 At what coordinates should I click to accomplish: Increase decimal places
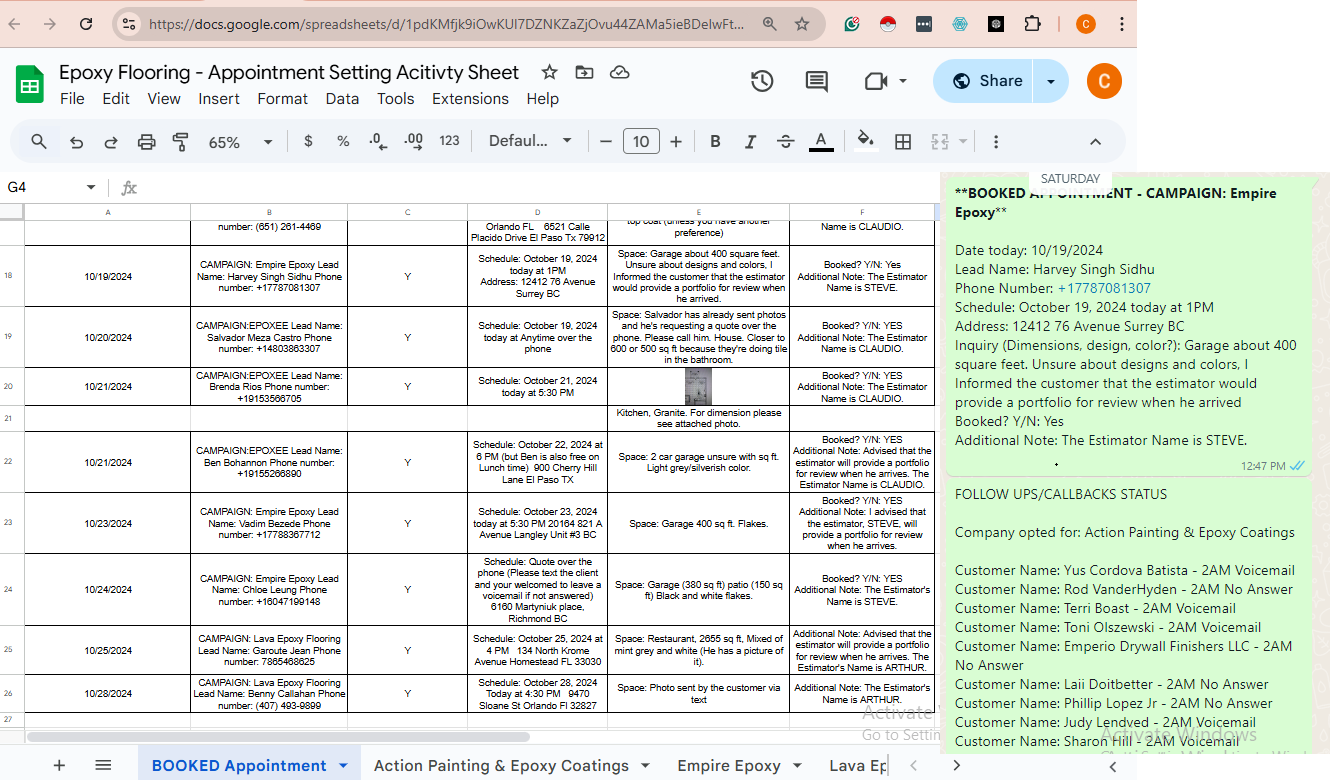413,142
